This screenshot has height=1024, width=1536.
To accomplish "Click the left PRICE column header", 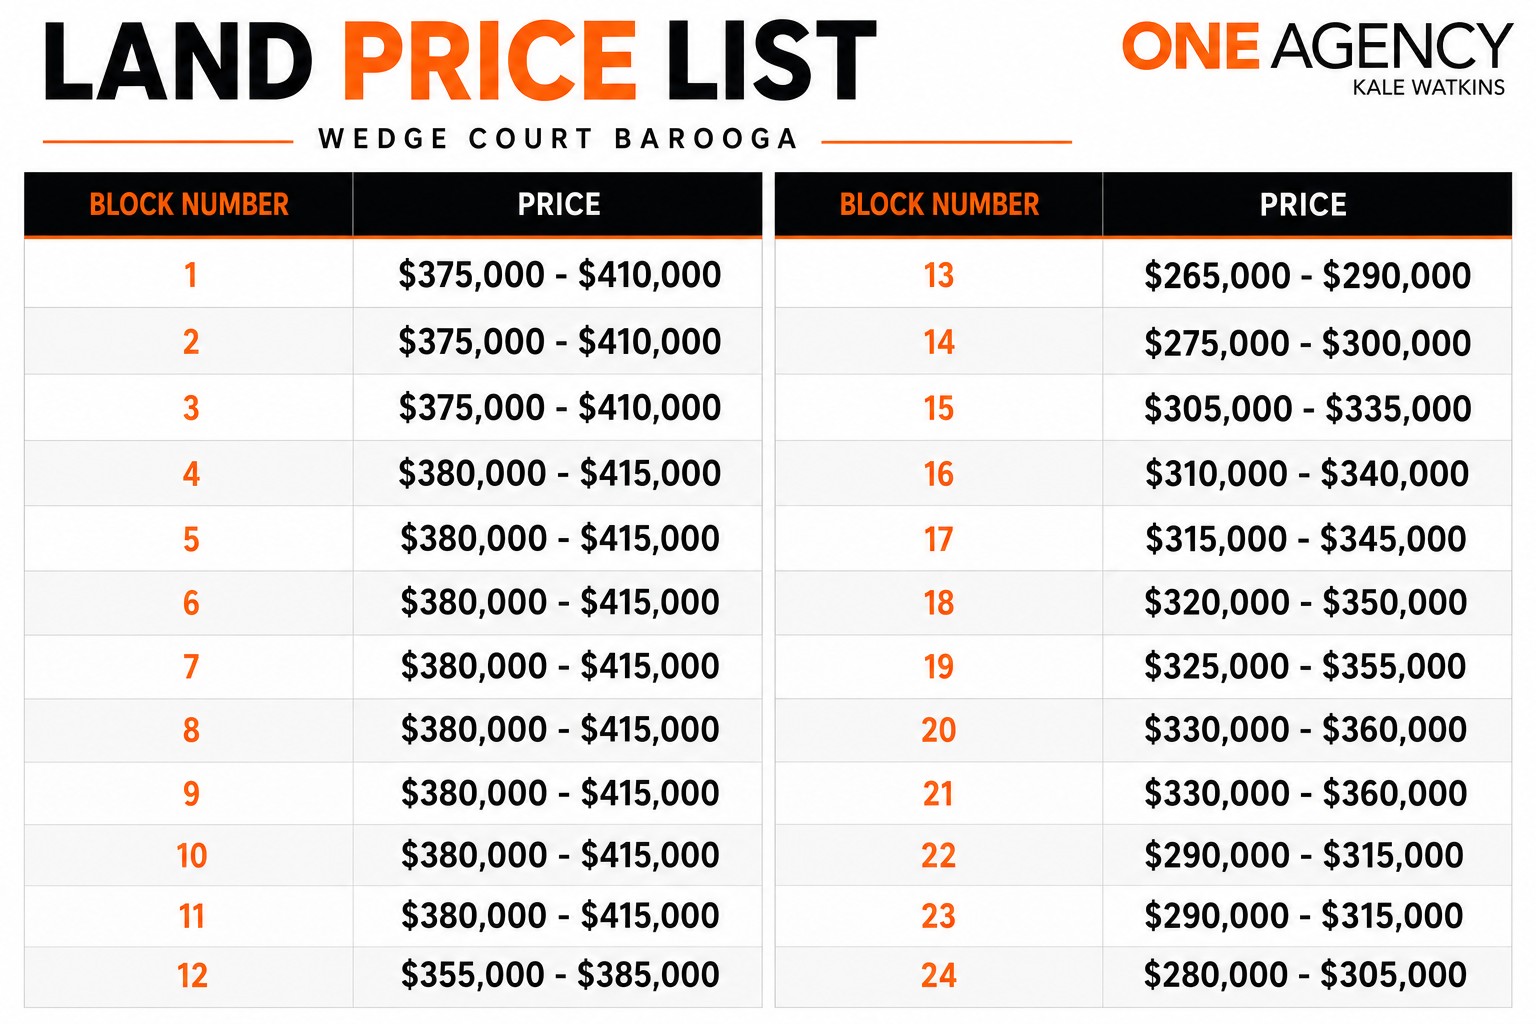I will pos(558,205).
